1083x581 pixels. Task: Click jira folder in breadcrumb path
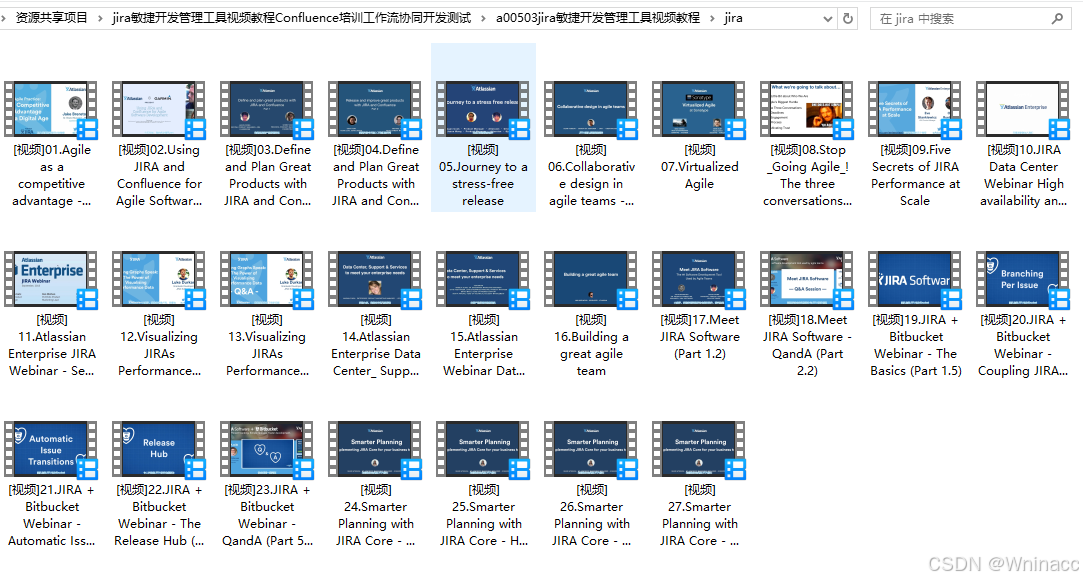pos(734,18)
